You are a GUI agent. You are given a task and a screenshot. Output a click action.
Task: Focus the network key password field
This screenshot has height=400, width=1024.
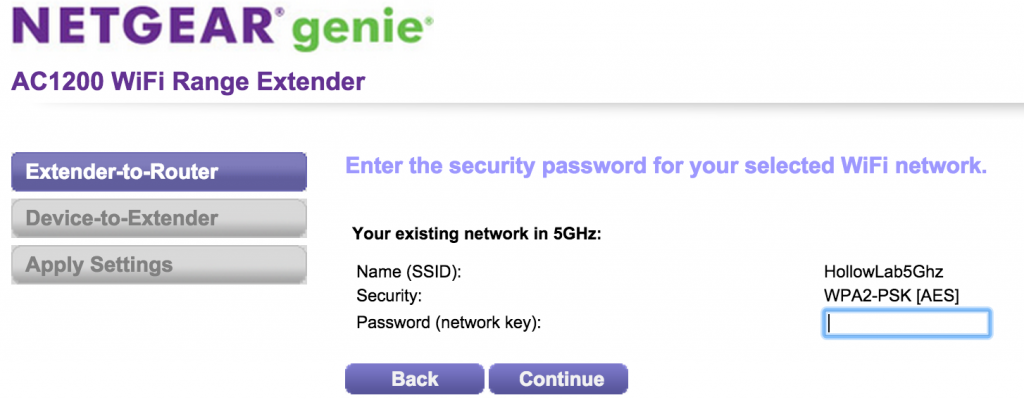coord(906,323)
